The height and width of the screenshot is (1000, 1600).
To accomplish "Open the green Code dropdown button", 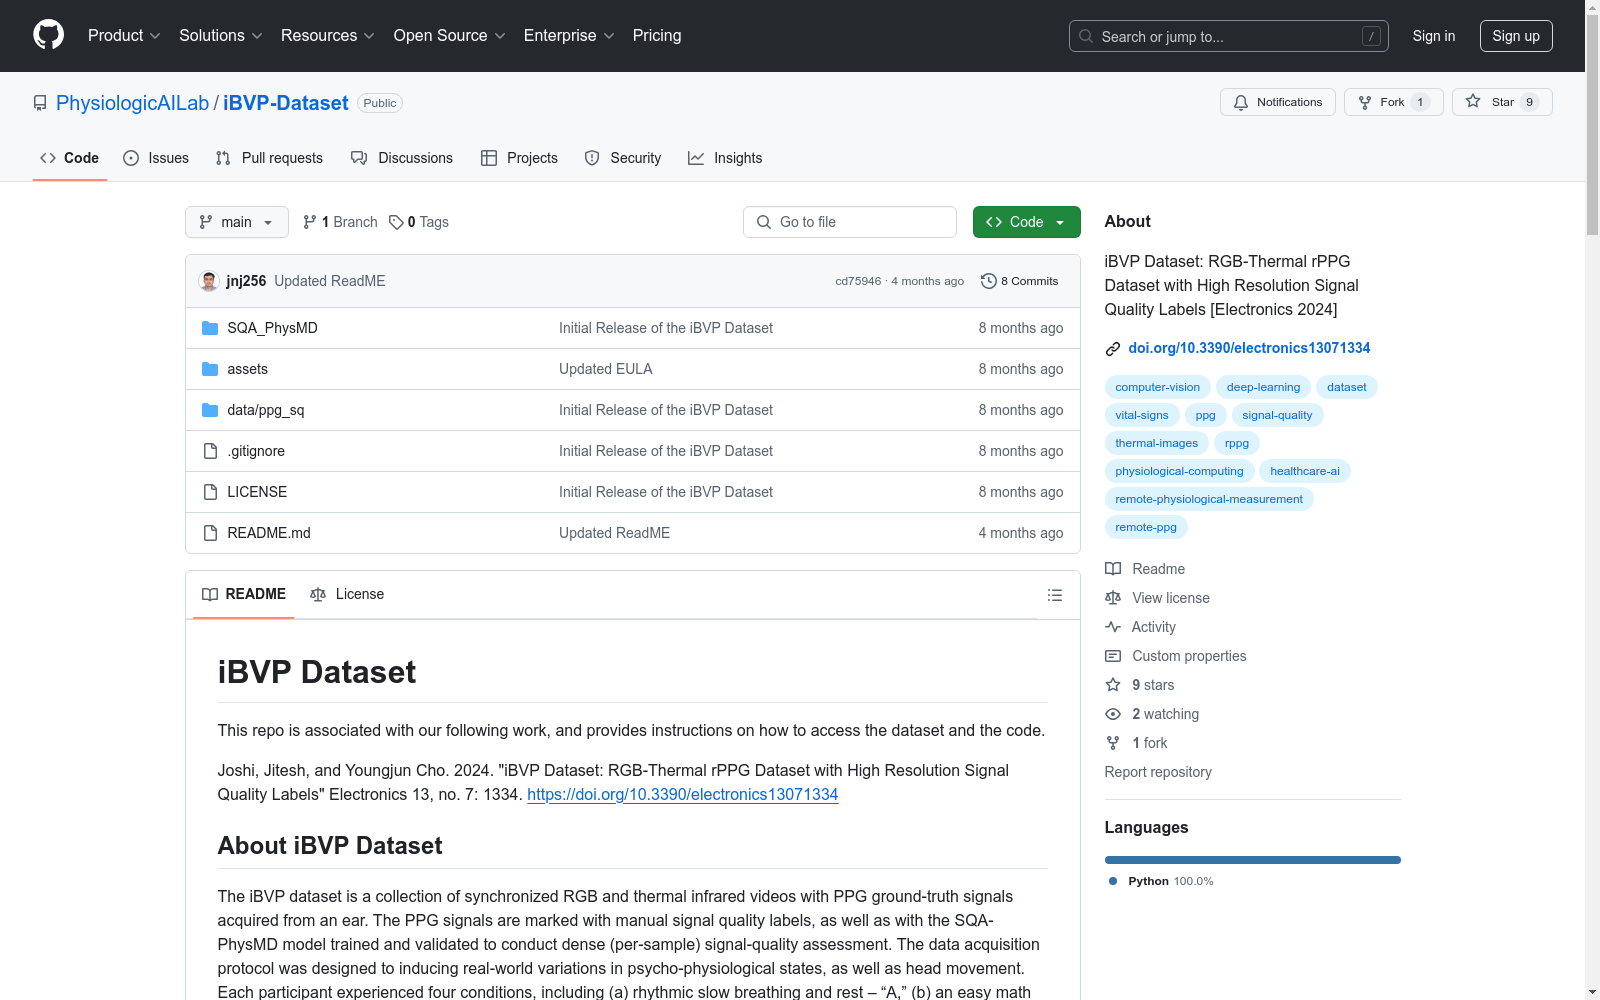I will 1026,222.
